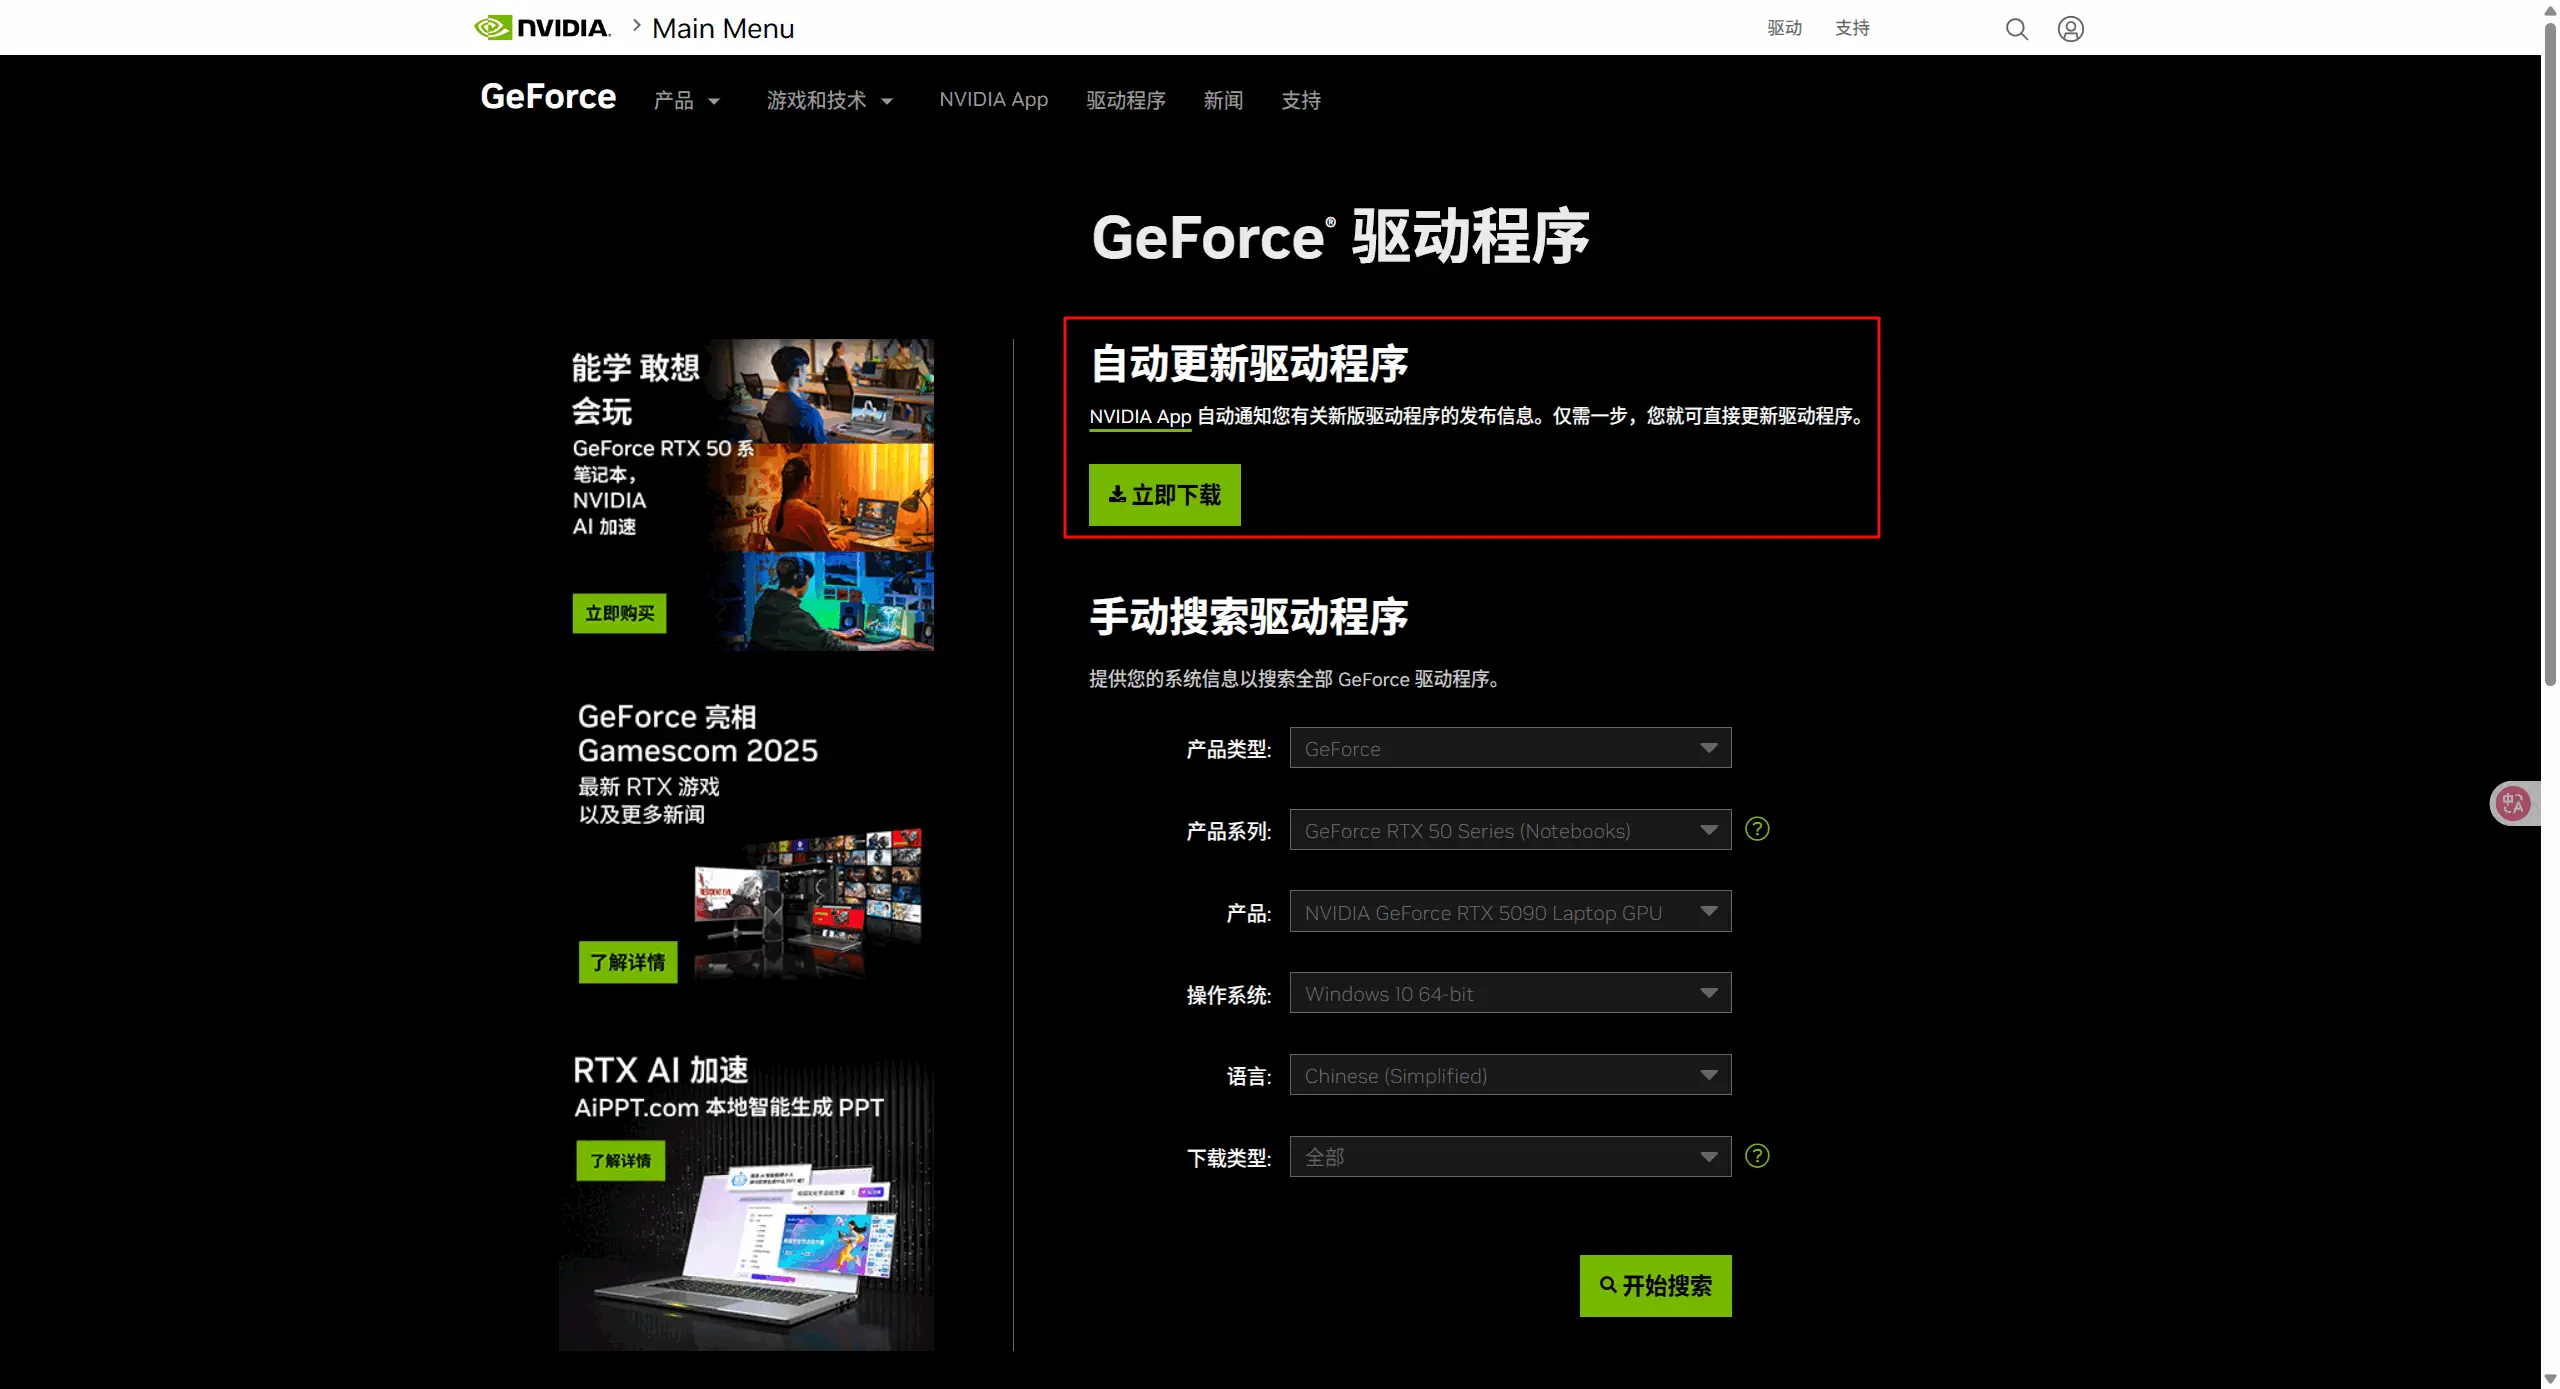The width and height of the screenshot is (2560, 1389).
Task: Open 产品类型 dropdown showing GeForce
Action: click(1510, 748)
